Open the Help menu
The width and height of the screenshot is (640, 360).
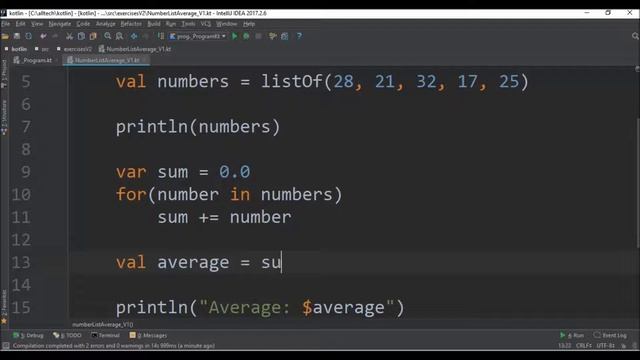pyautogui.click(x=249, y=24)
